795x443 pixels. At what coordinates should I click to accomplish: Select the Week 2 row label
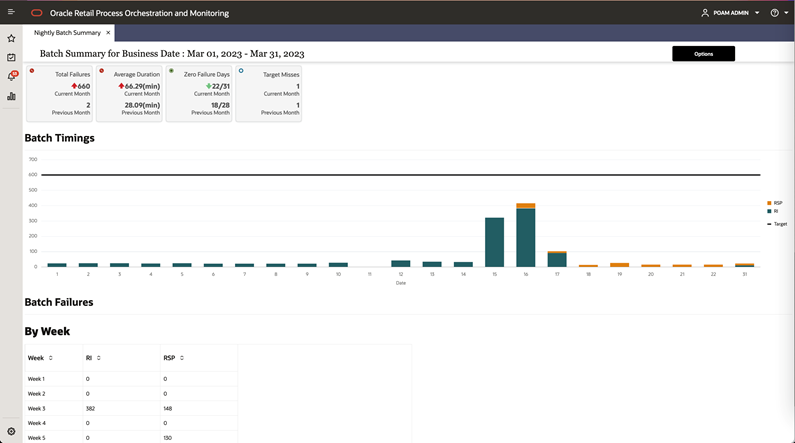(36, 394)
